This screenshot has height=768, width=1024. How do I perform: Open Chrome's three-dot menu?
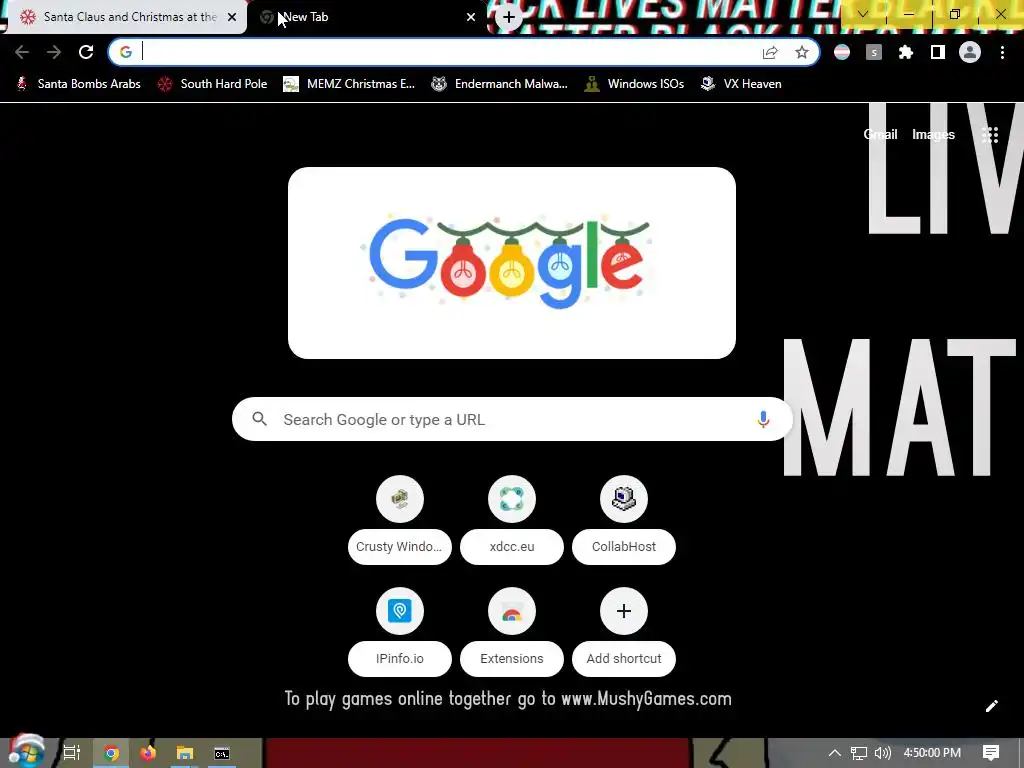(1002, 52)
